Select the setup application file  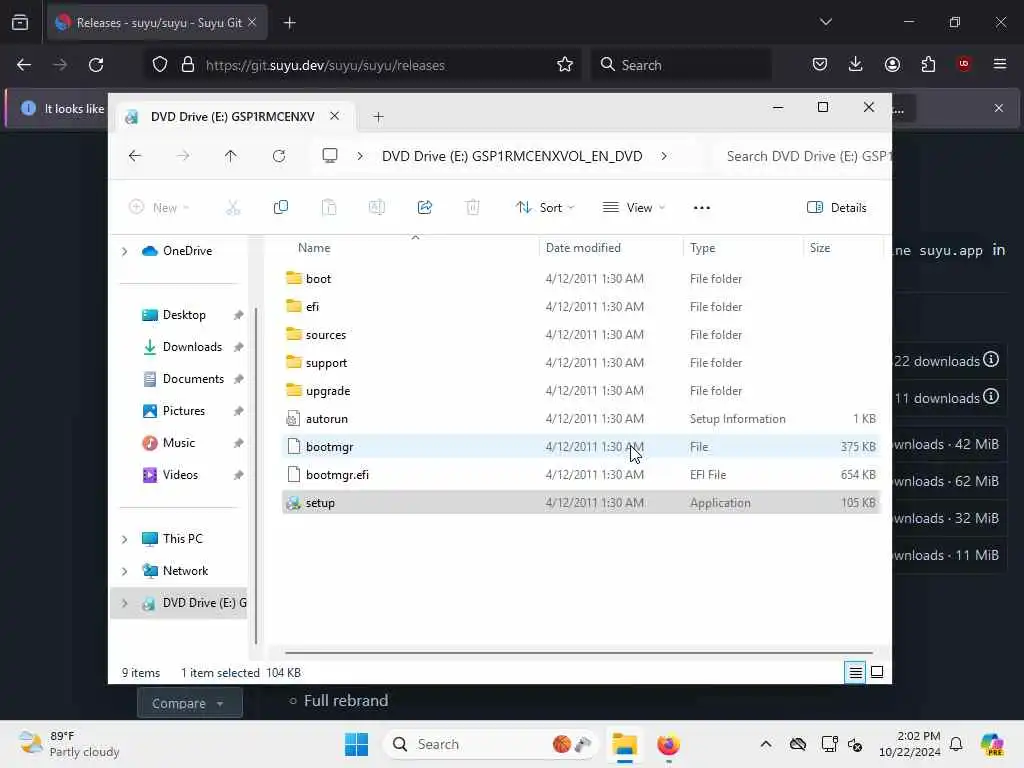581,503
